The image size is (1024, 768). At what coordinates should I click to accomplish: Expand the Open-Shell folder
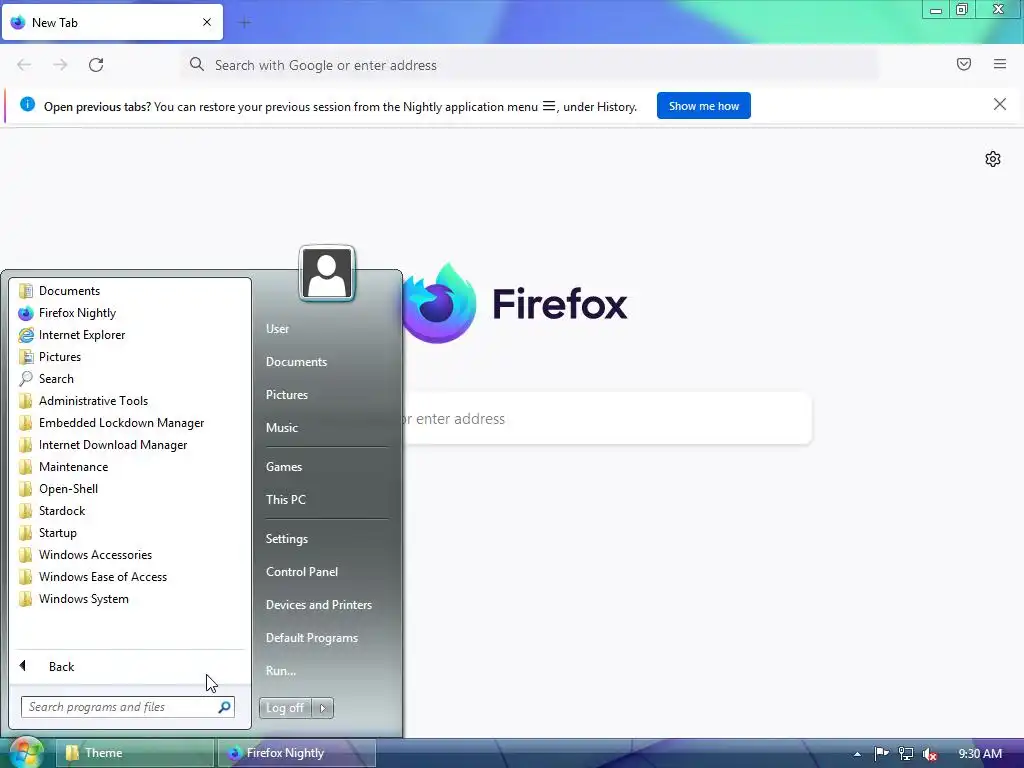[x=130, y=488]
